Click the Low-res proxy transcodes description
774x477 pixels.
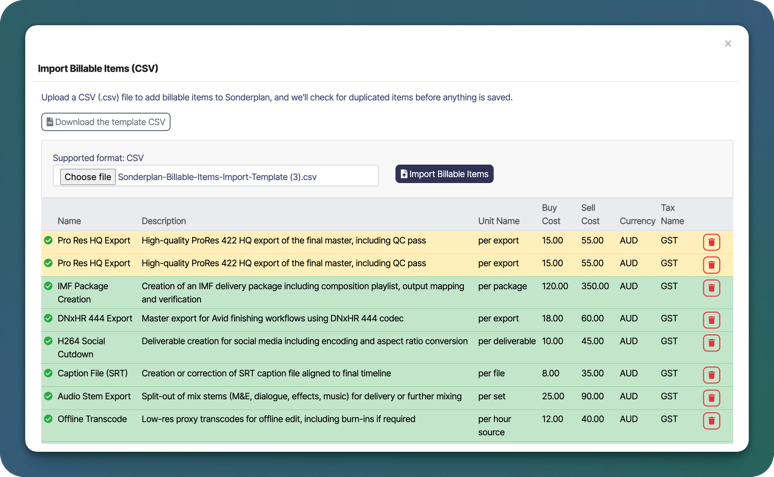(278, 419)
